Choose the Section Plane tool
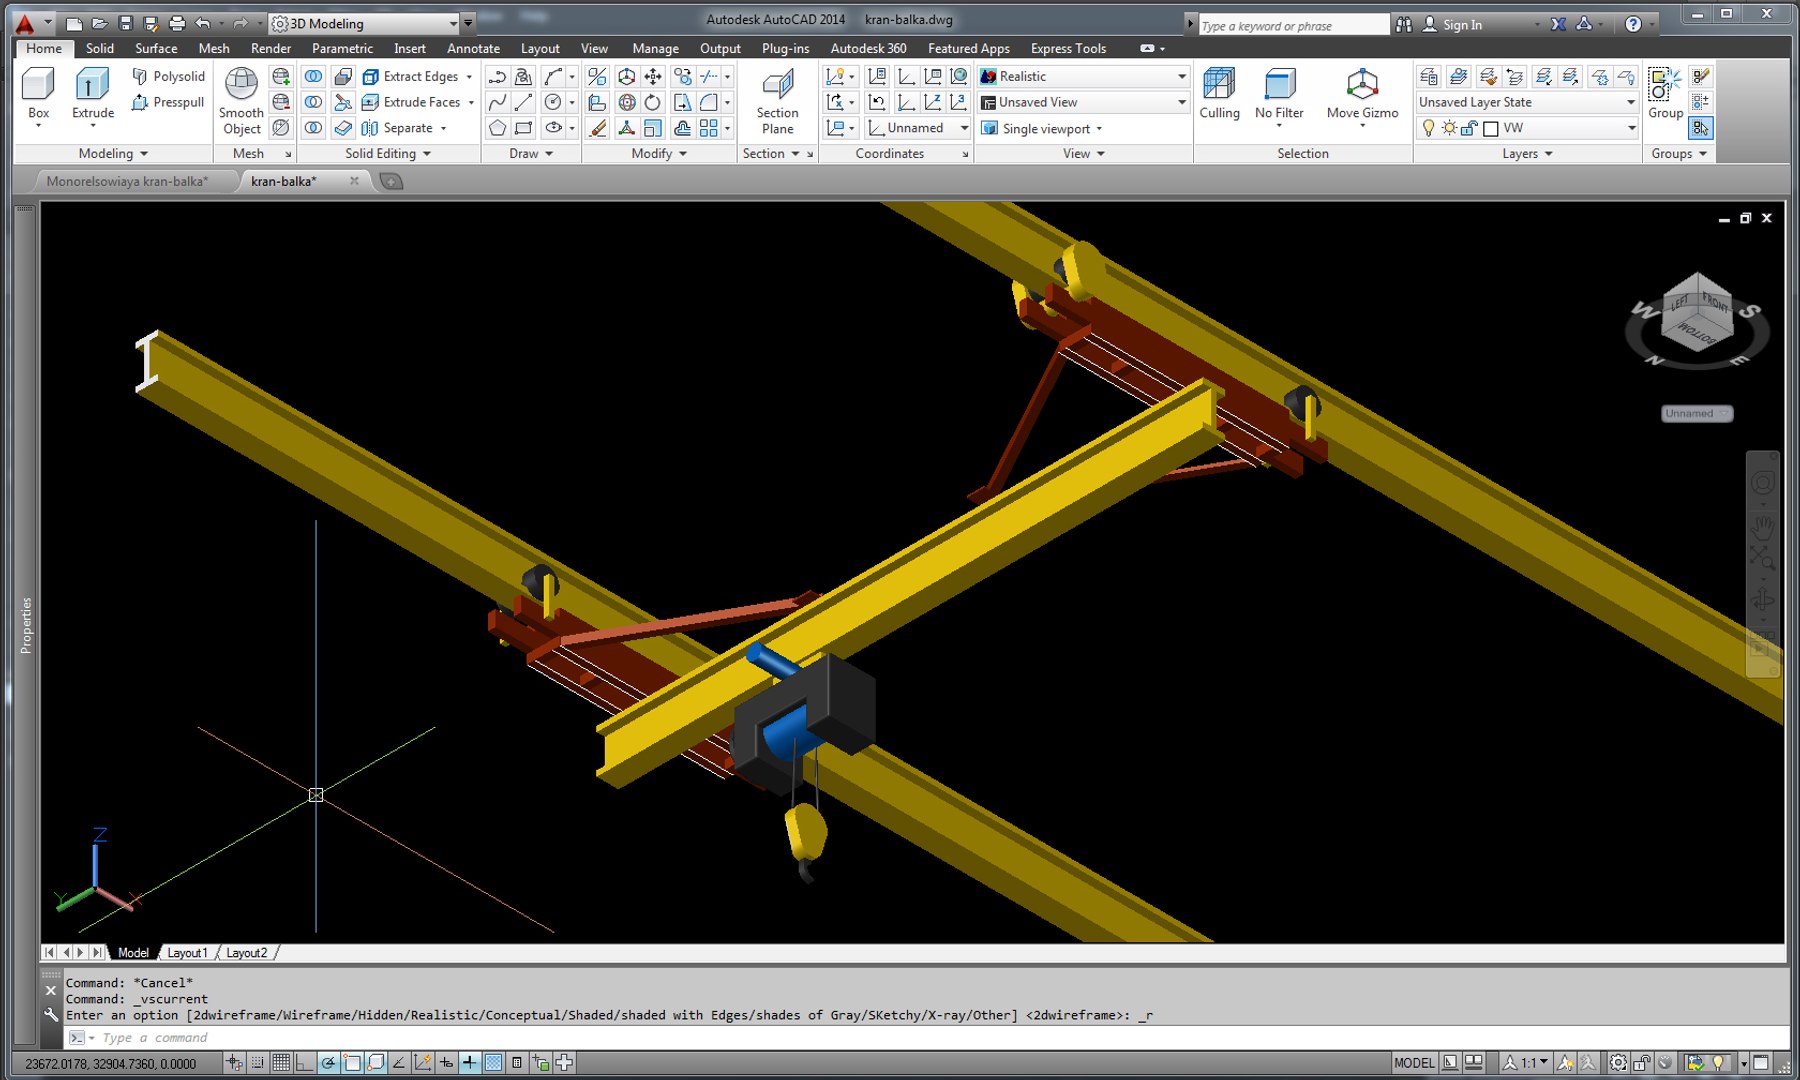1800x1080 pixels. (x=777, y=101)
